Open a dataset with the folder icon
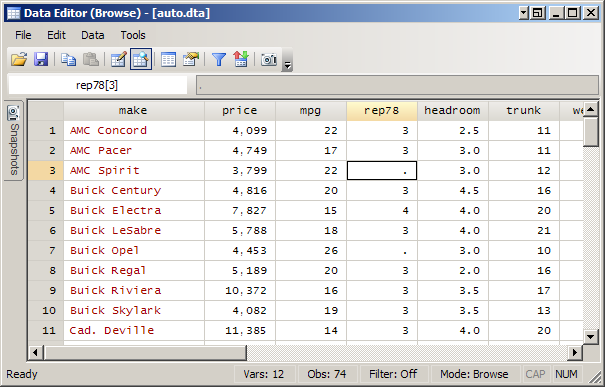The height and width of the screenshot is (387, 605). pos(19,59)
